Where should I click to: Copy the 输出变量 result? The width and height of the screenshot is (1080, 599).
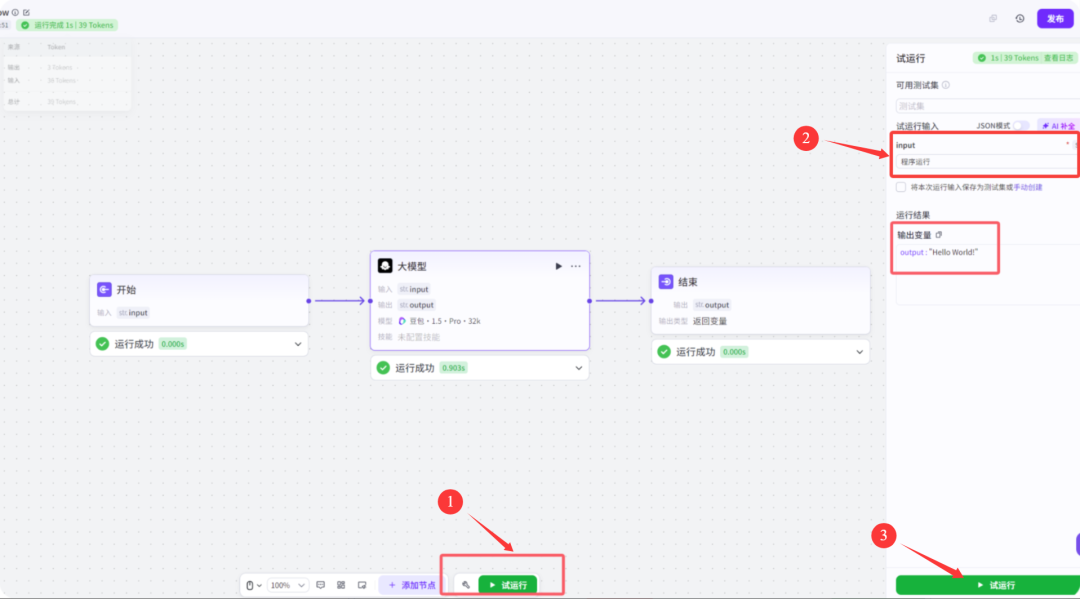(938, 235)
